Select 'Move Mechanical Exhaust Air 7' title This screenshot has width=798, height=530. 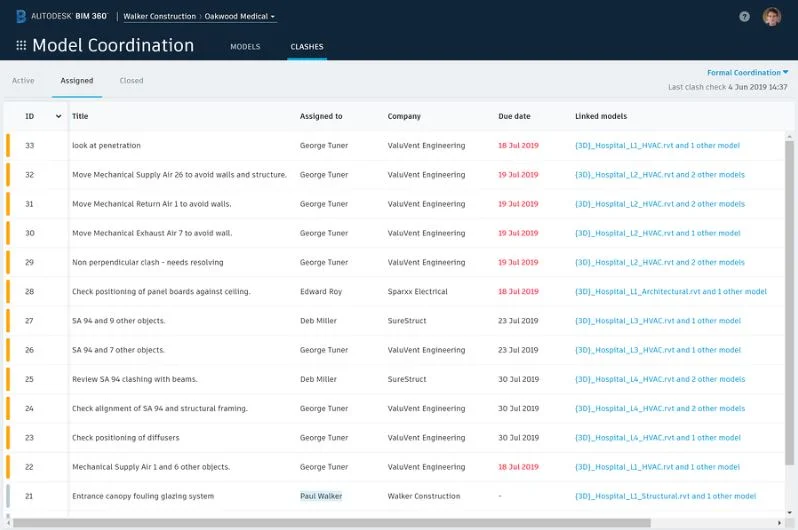pos(152,233)
